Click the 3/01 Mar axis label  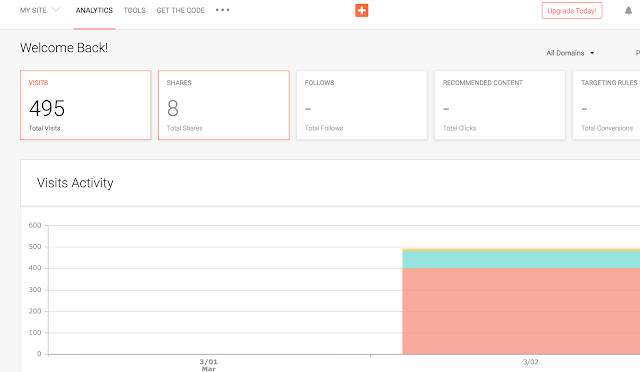208,365
